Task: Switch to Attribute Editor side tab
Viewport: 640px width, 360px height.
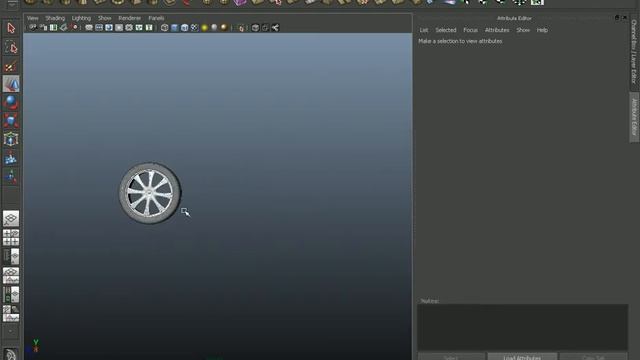Action: pyautogui.click(x=634, y=117)
